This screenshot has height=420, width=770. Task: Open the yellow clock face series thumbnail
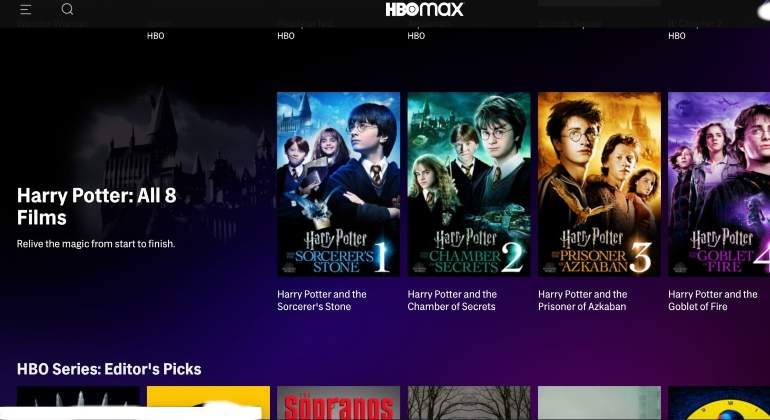click(x=719, y=403)
